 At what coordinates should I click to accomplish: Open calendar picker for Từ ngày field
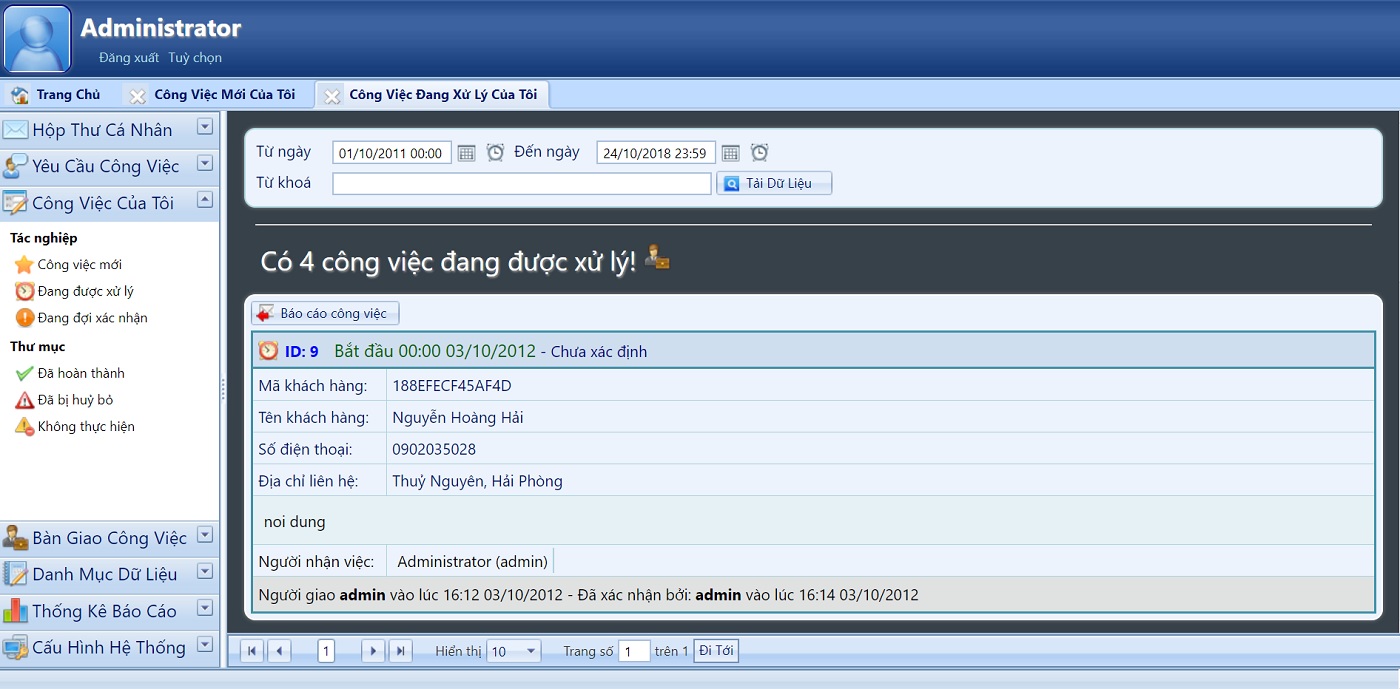pos(466,153)
